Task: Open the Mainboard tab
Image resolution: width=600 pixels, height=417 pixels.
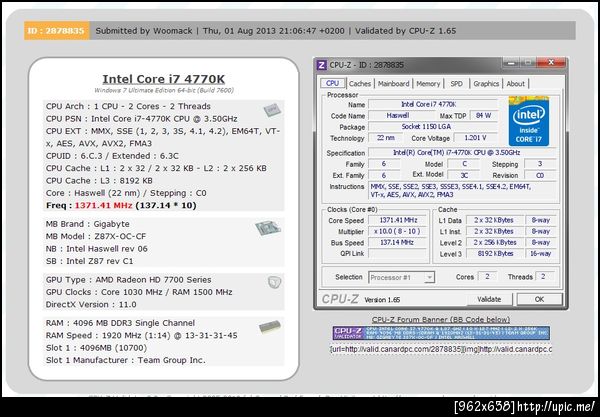Action: [x=393, y=84]
